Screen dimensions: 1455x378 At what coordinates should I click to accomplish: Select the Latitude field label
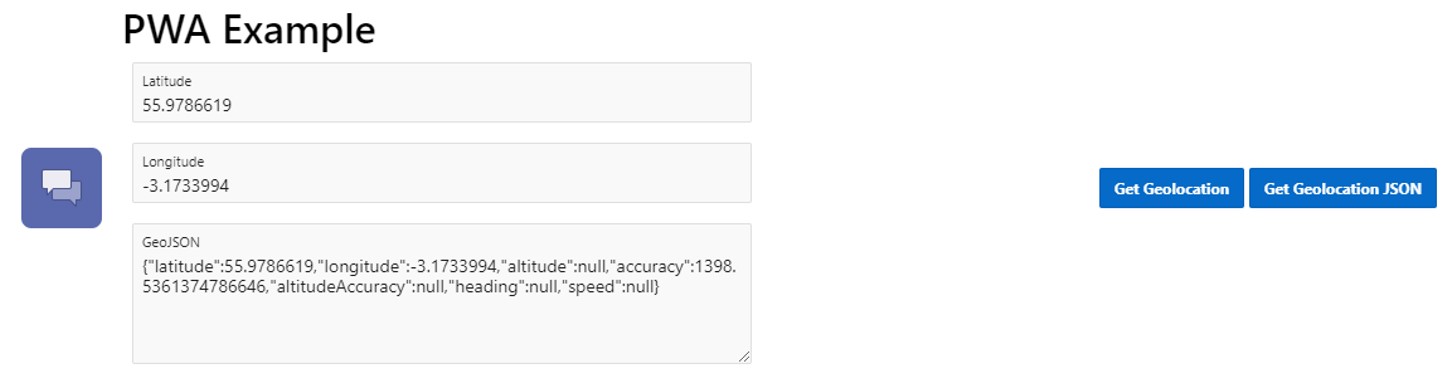pyautogui.click(x=167, y=81)
